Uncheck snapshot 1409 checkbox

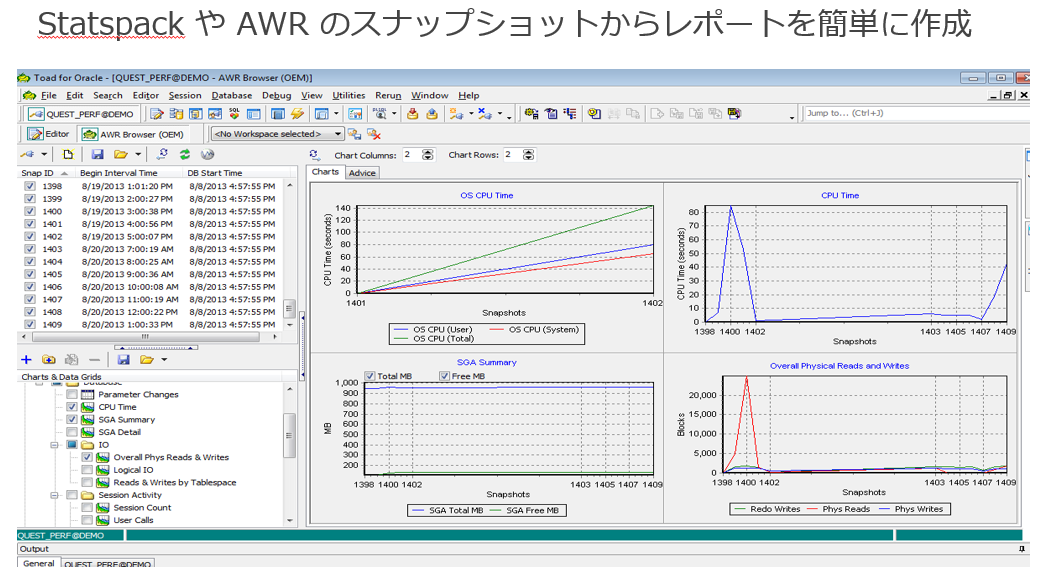[x=30, y=324]
